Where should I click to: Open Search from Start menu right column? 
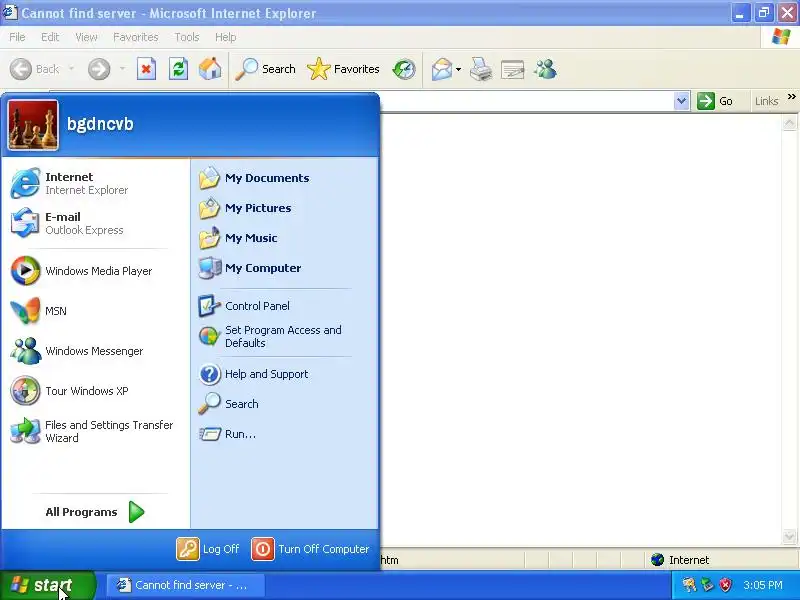[x=285, y=404]
